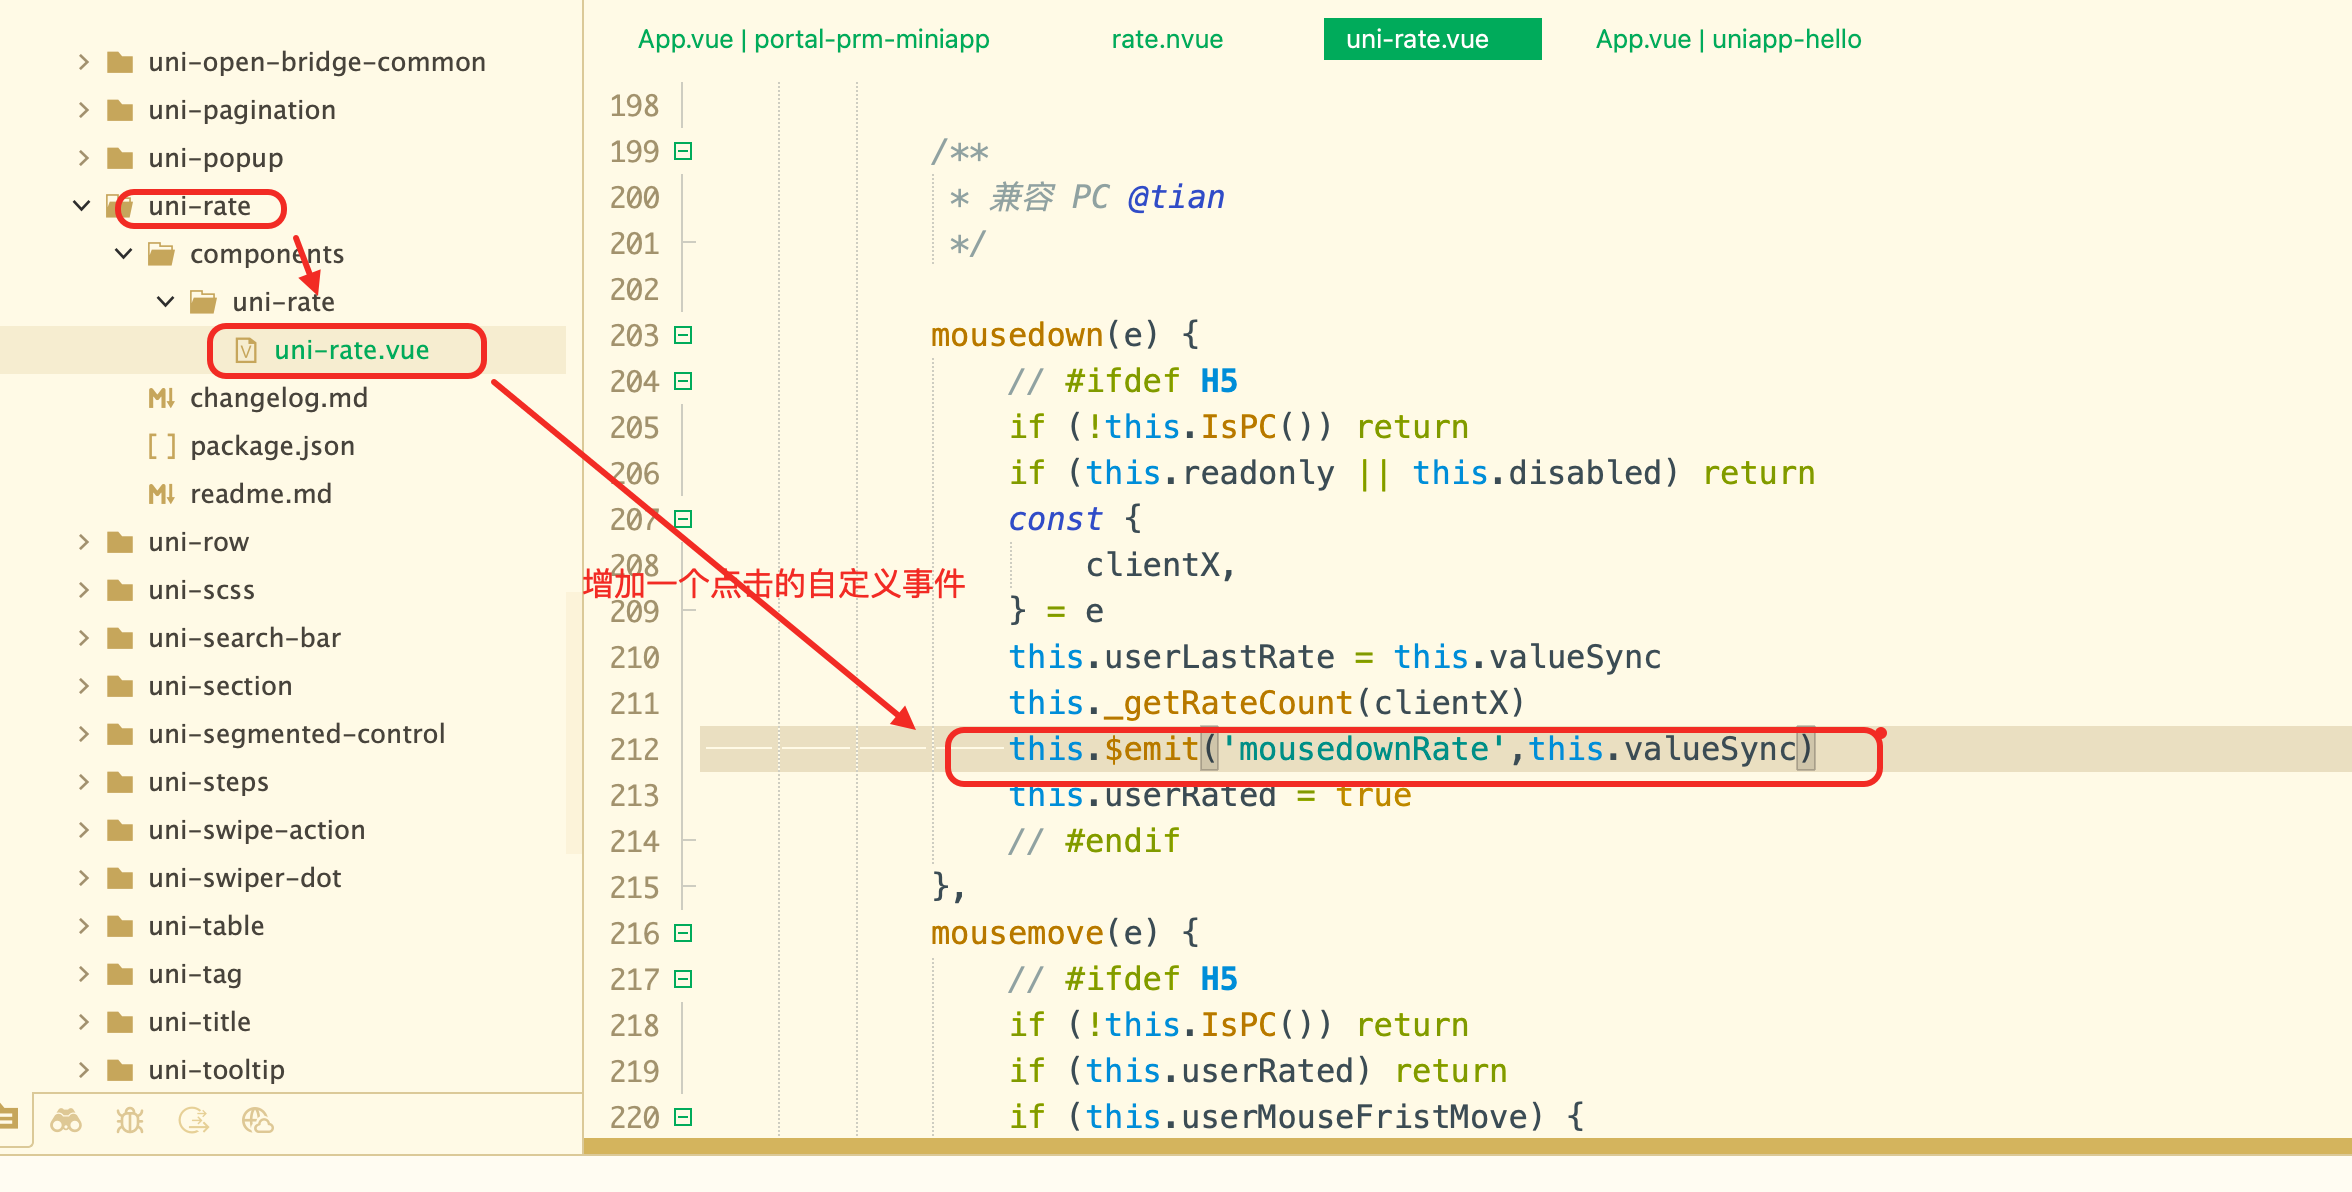
Task: Click line number 212 in the gutter
Action: [x=634, y=749]
